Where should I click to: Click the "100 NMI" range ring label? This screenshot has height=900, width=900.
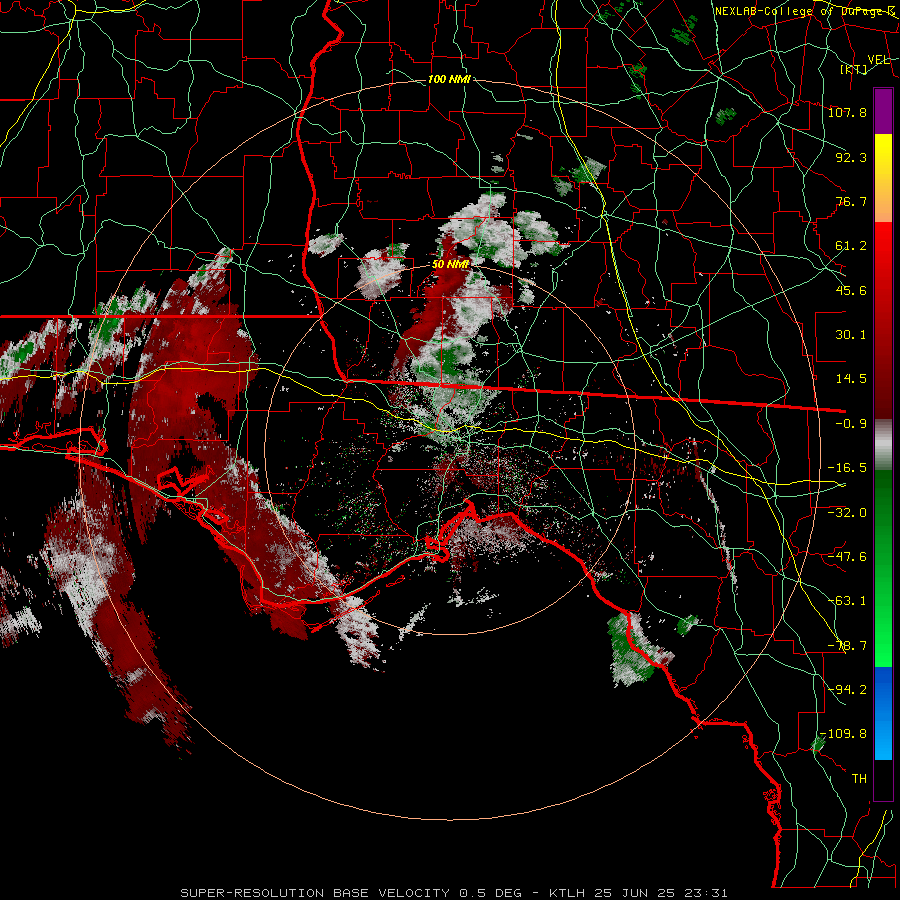tap(449, 79)
